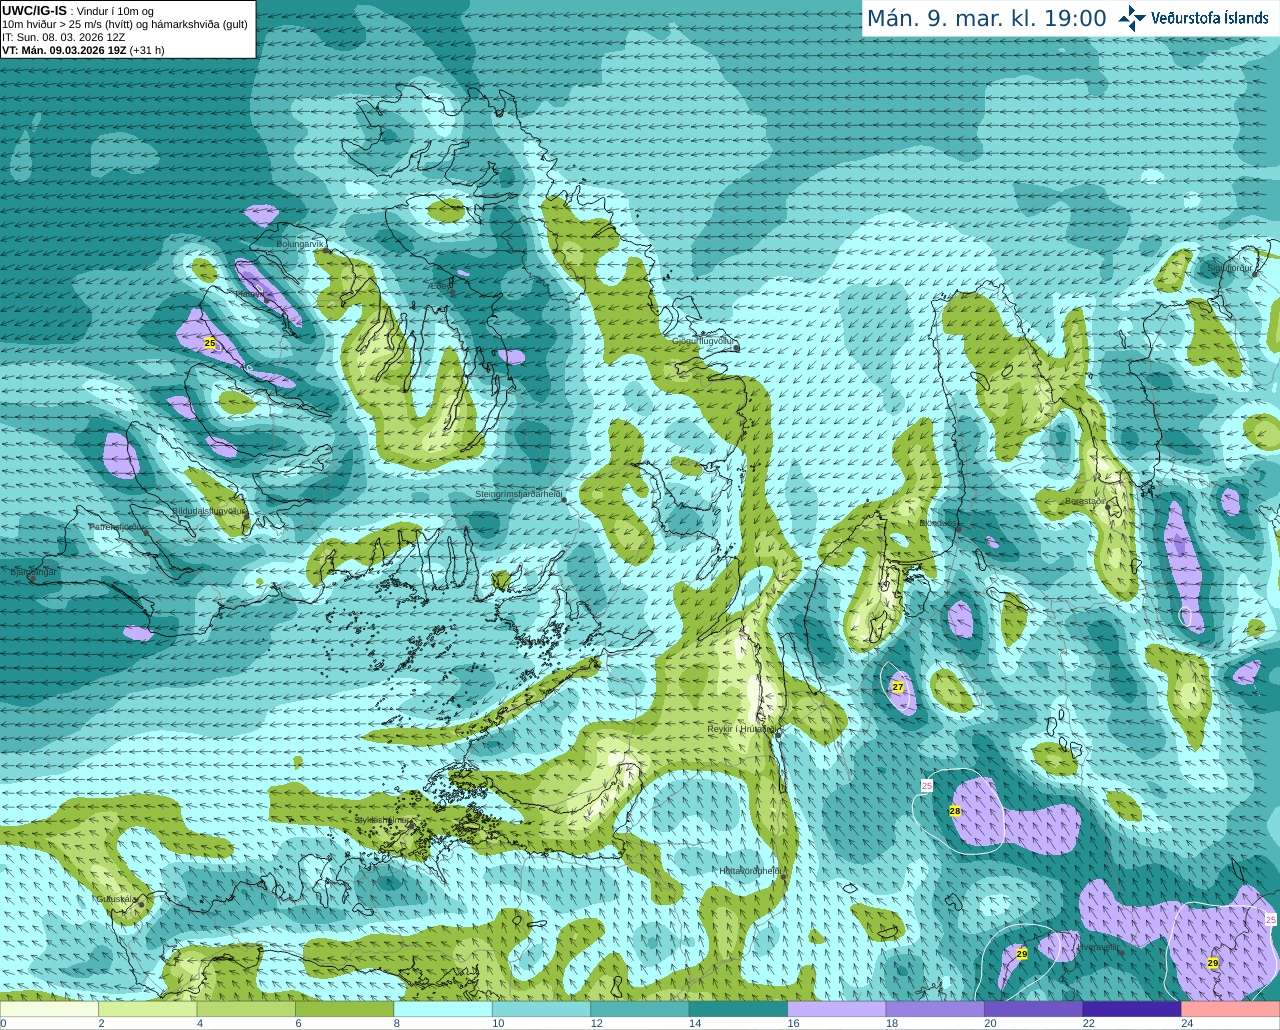Click the 'Siglufjörður' place label
Viewport: 1280px width, 1030px height.
tap(1229, 268)
